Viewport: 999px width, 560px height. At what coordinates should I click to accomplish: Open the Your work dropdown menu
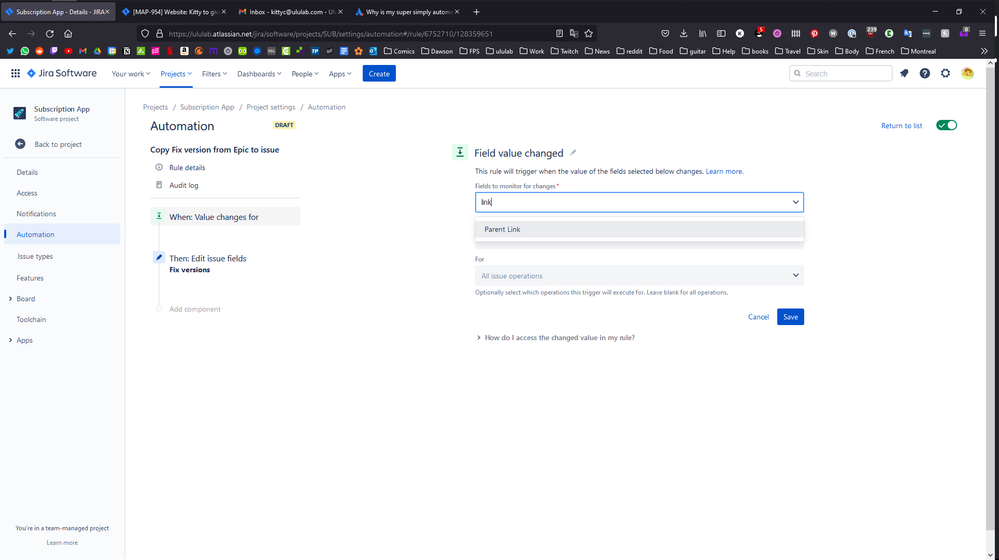[131, 74]
